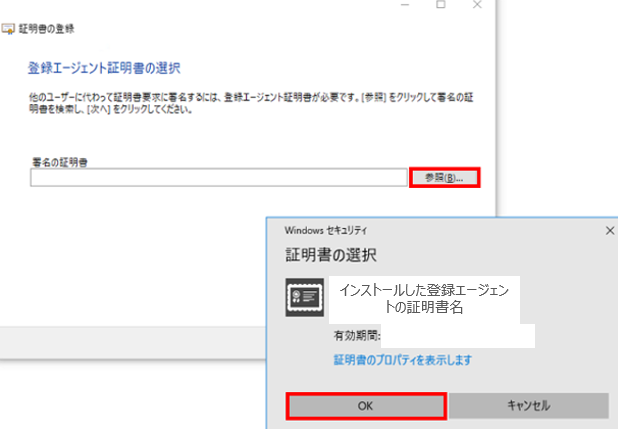Image resolution: width=618 pixels, height=429 pixels.
Task: Click the 証明書の登録 window title icon
Action: (8, 29)
